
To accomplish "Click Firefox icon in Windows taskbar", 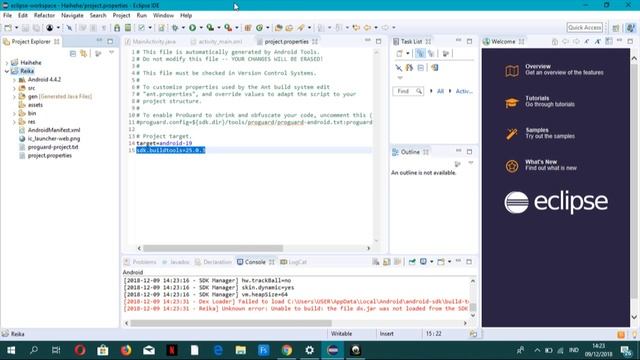I will [x=126, y=350].
